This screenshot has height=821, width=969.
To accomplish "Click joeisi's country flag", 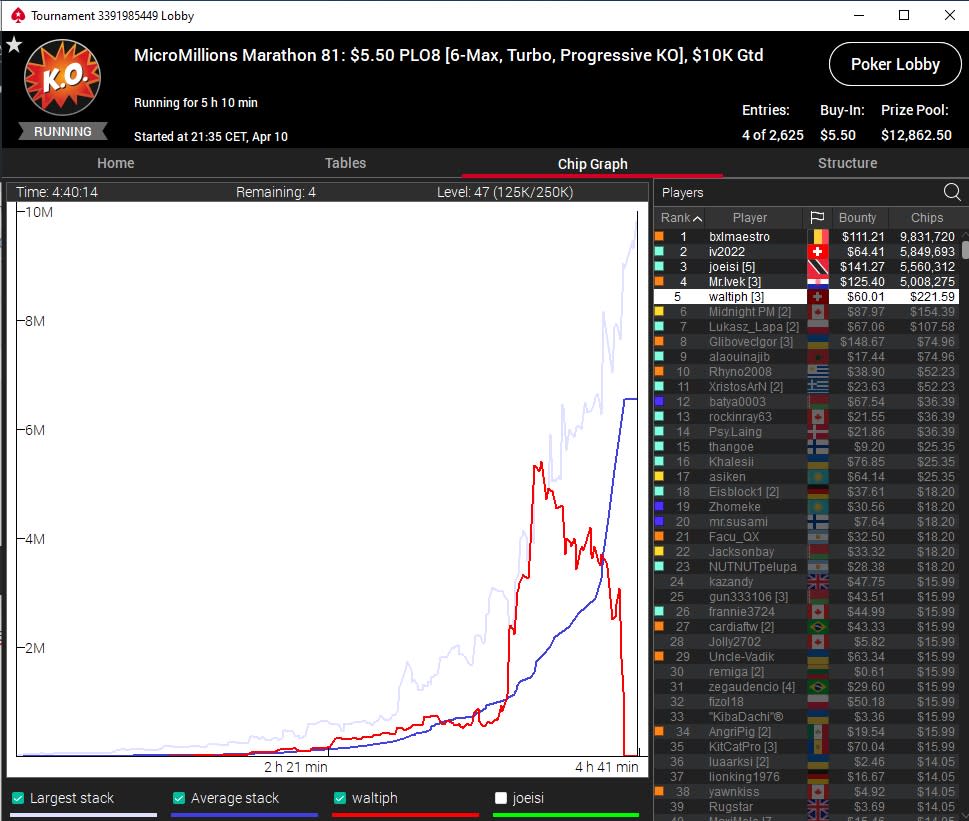I will [x=818, y=267].
